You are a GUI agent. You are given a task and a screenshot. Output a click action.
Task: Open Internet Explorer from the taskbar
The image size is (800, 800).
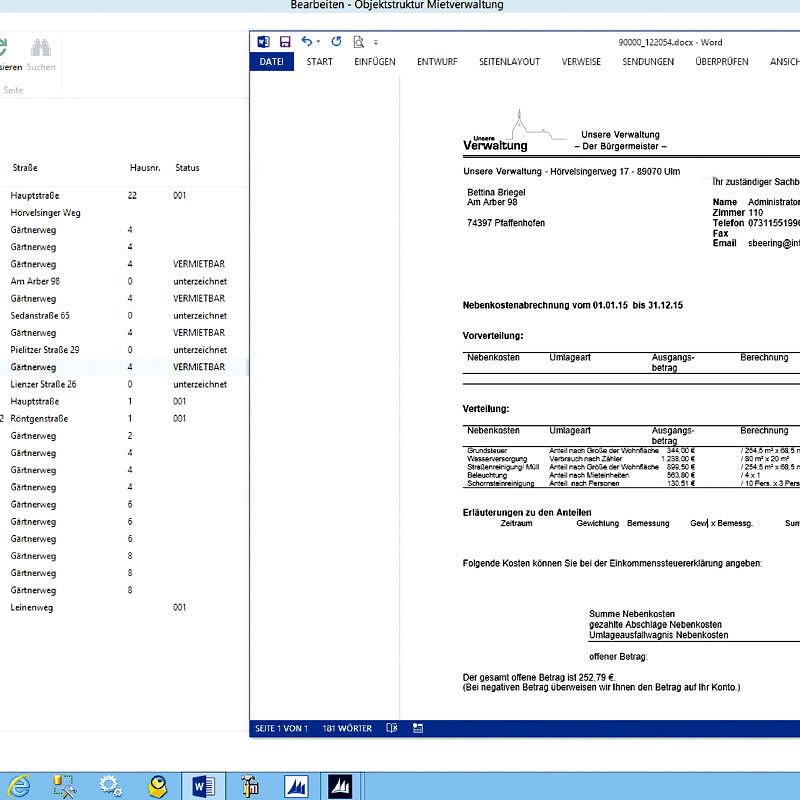[x=18, y=786]
